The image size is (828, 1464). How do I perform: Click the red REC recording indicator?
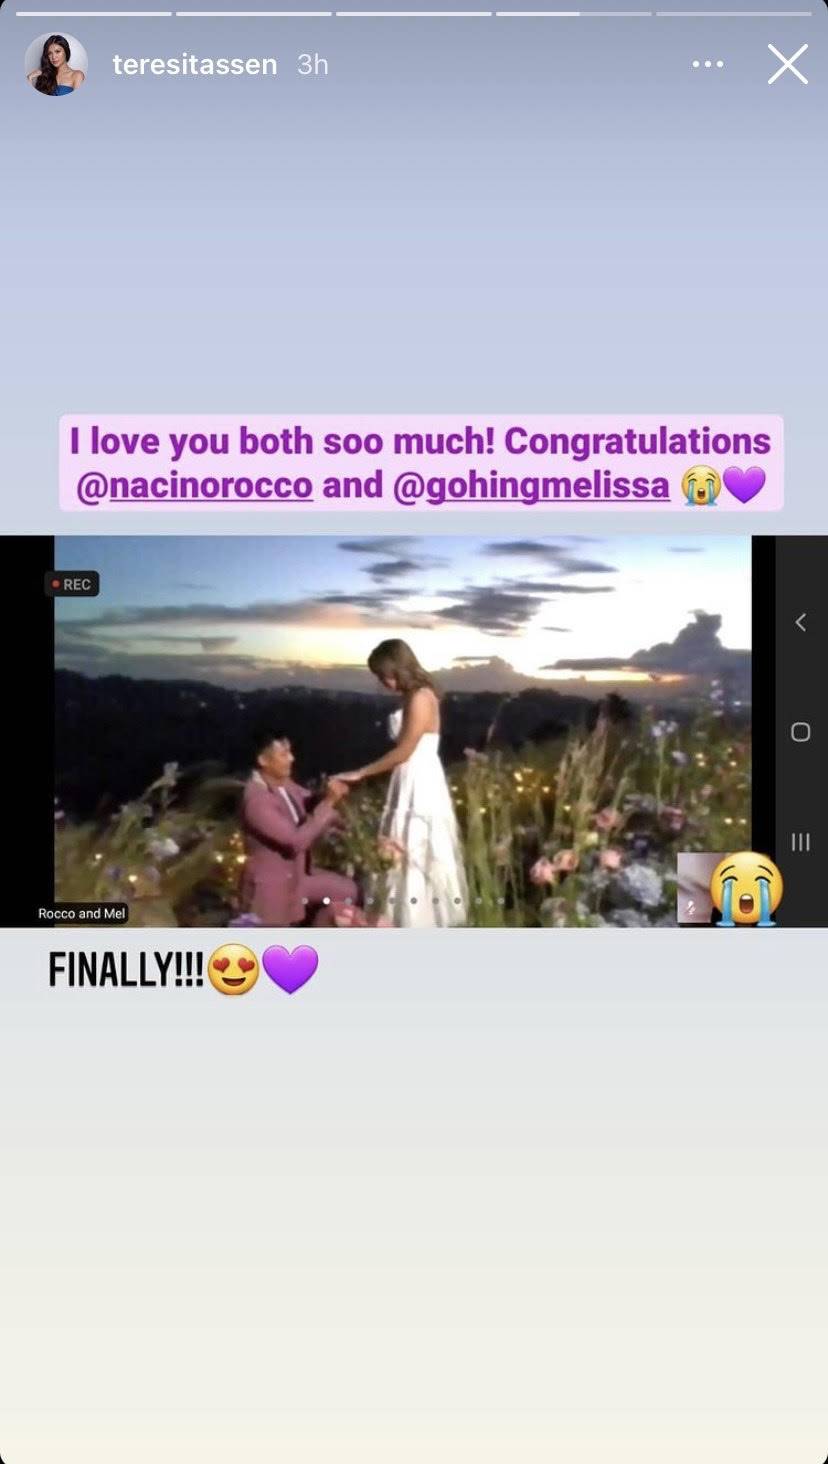pyautogui.click(x=71, y=584)
